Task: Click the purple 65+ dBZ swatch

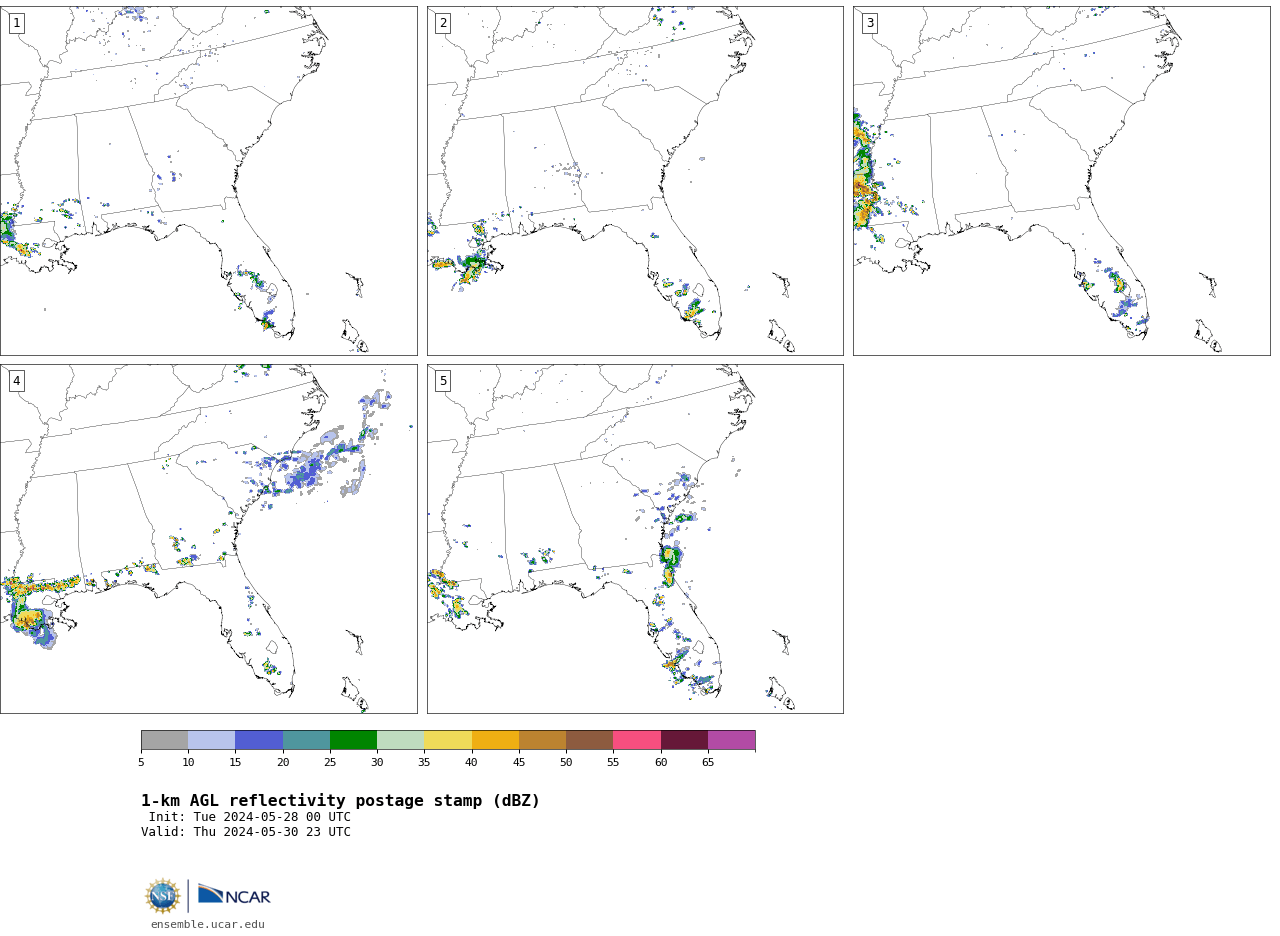Action: coord(731,740)
